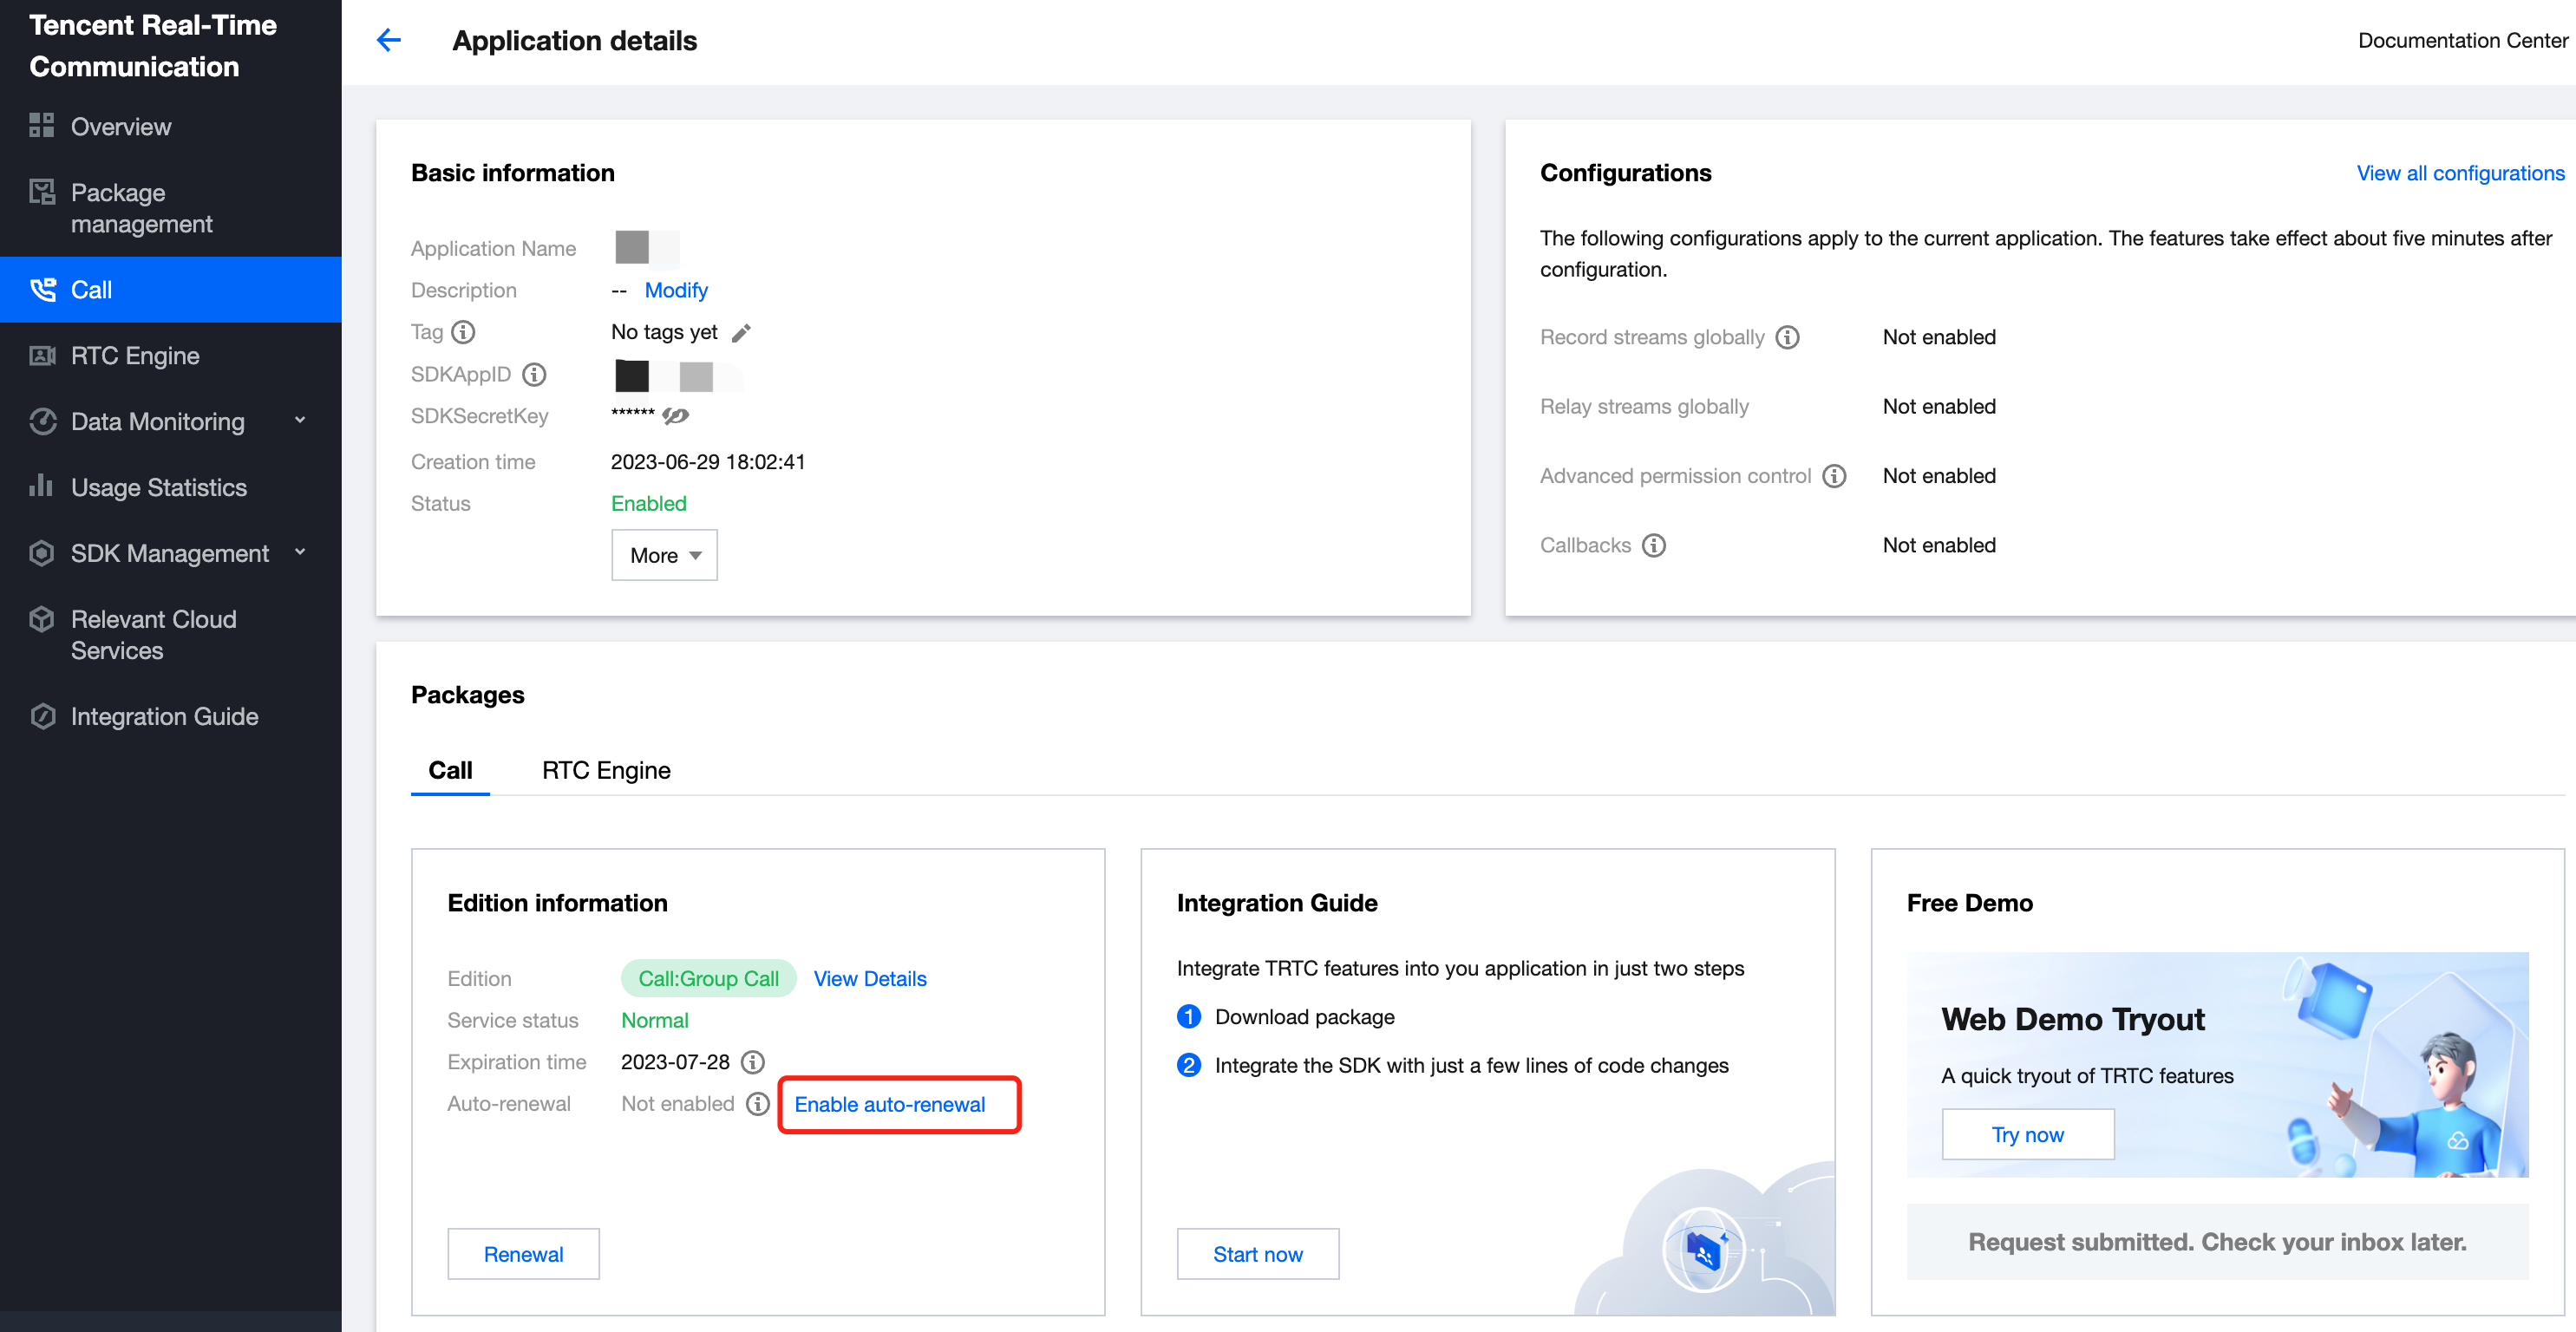Expand the Data Monitoring submenu chevron
The width and height of the screenshot is (2576, 1332).
[300, 421]
